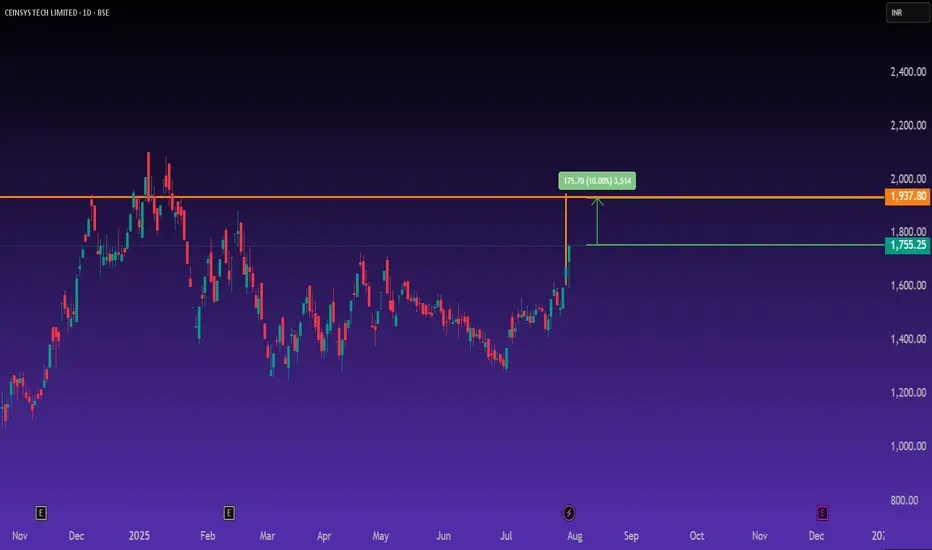Image resolution: width=932 pixels, height=550 pixels.
Task: Click the 1,000.00 price axis label
Action: [x=908, y=446]
